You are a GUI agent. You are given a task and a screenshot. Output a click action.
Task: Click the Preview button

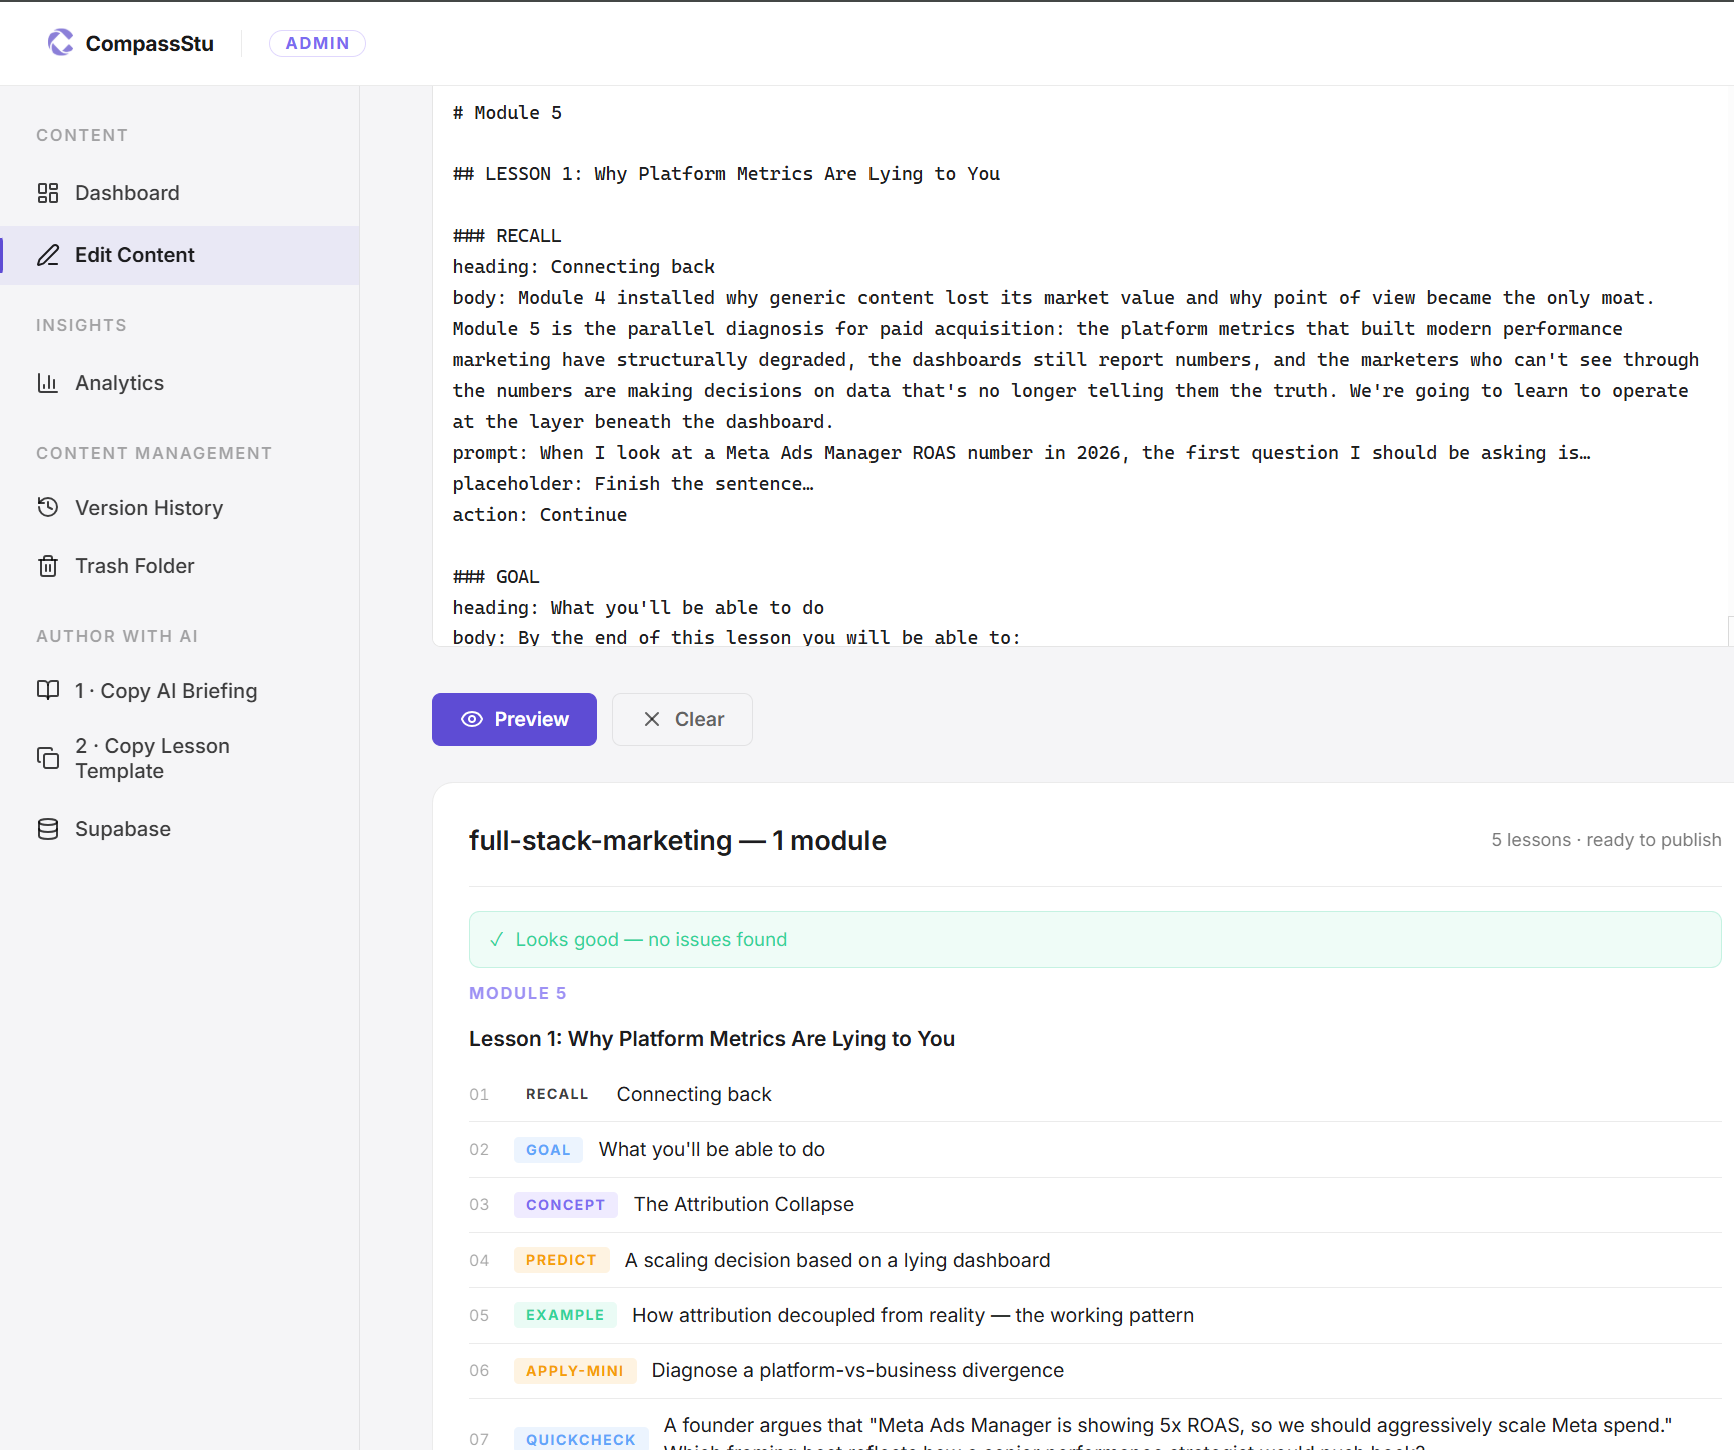point(514,719)
